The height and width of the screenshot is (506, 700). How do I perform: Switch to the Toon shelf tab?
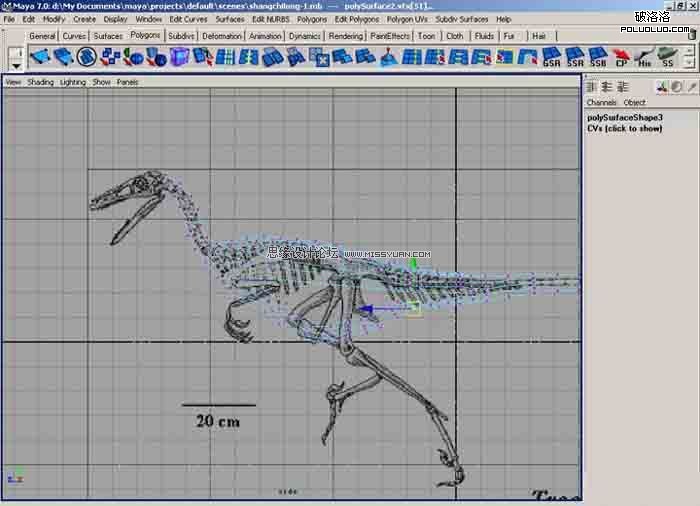[426, 36]
